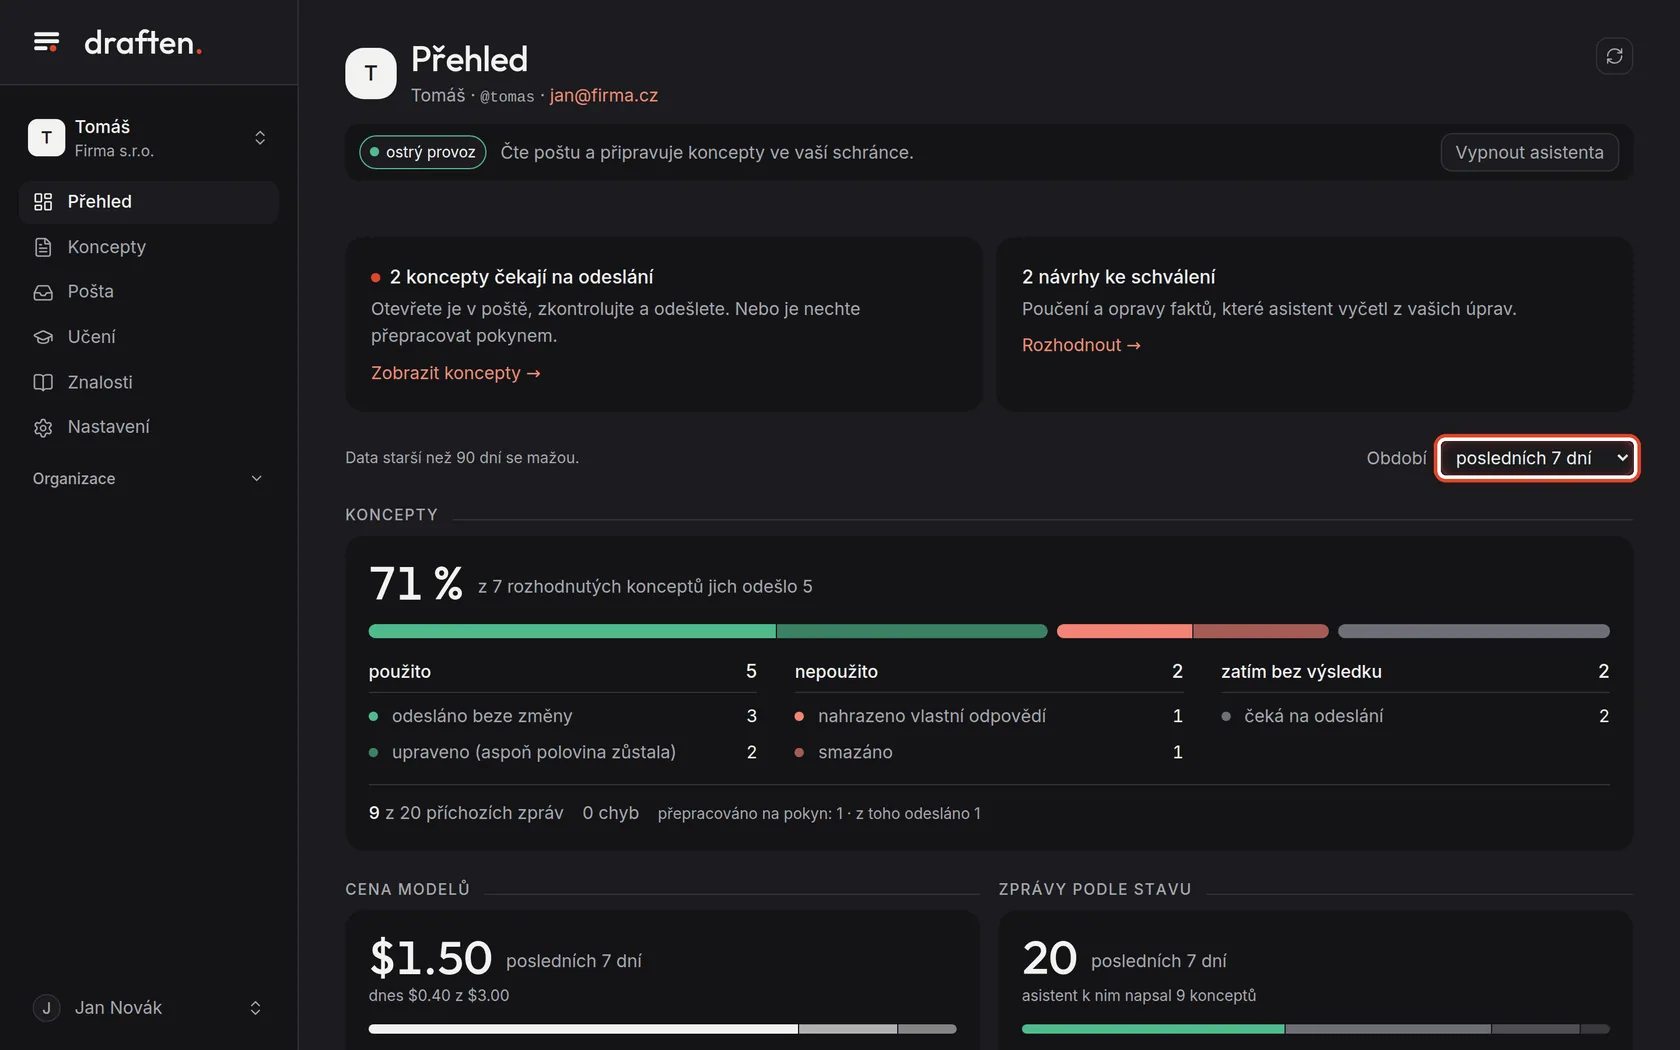Screen dimensions: 1680x1050
Task: Click the Pošta inbox icon
Action: [x=43, y=292]
